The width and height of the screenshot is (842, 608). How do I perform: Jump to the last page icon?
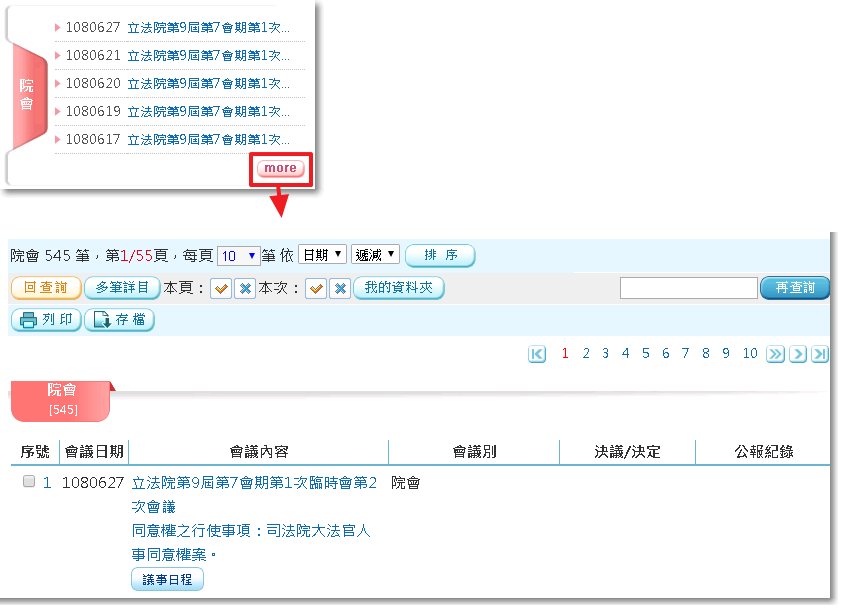(x=820, y=354)
